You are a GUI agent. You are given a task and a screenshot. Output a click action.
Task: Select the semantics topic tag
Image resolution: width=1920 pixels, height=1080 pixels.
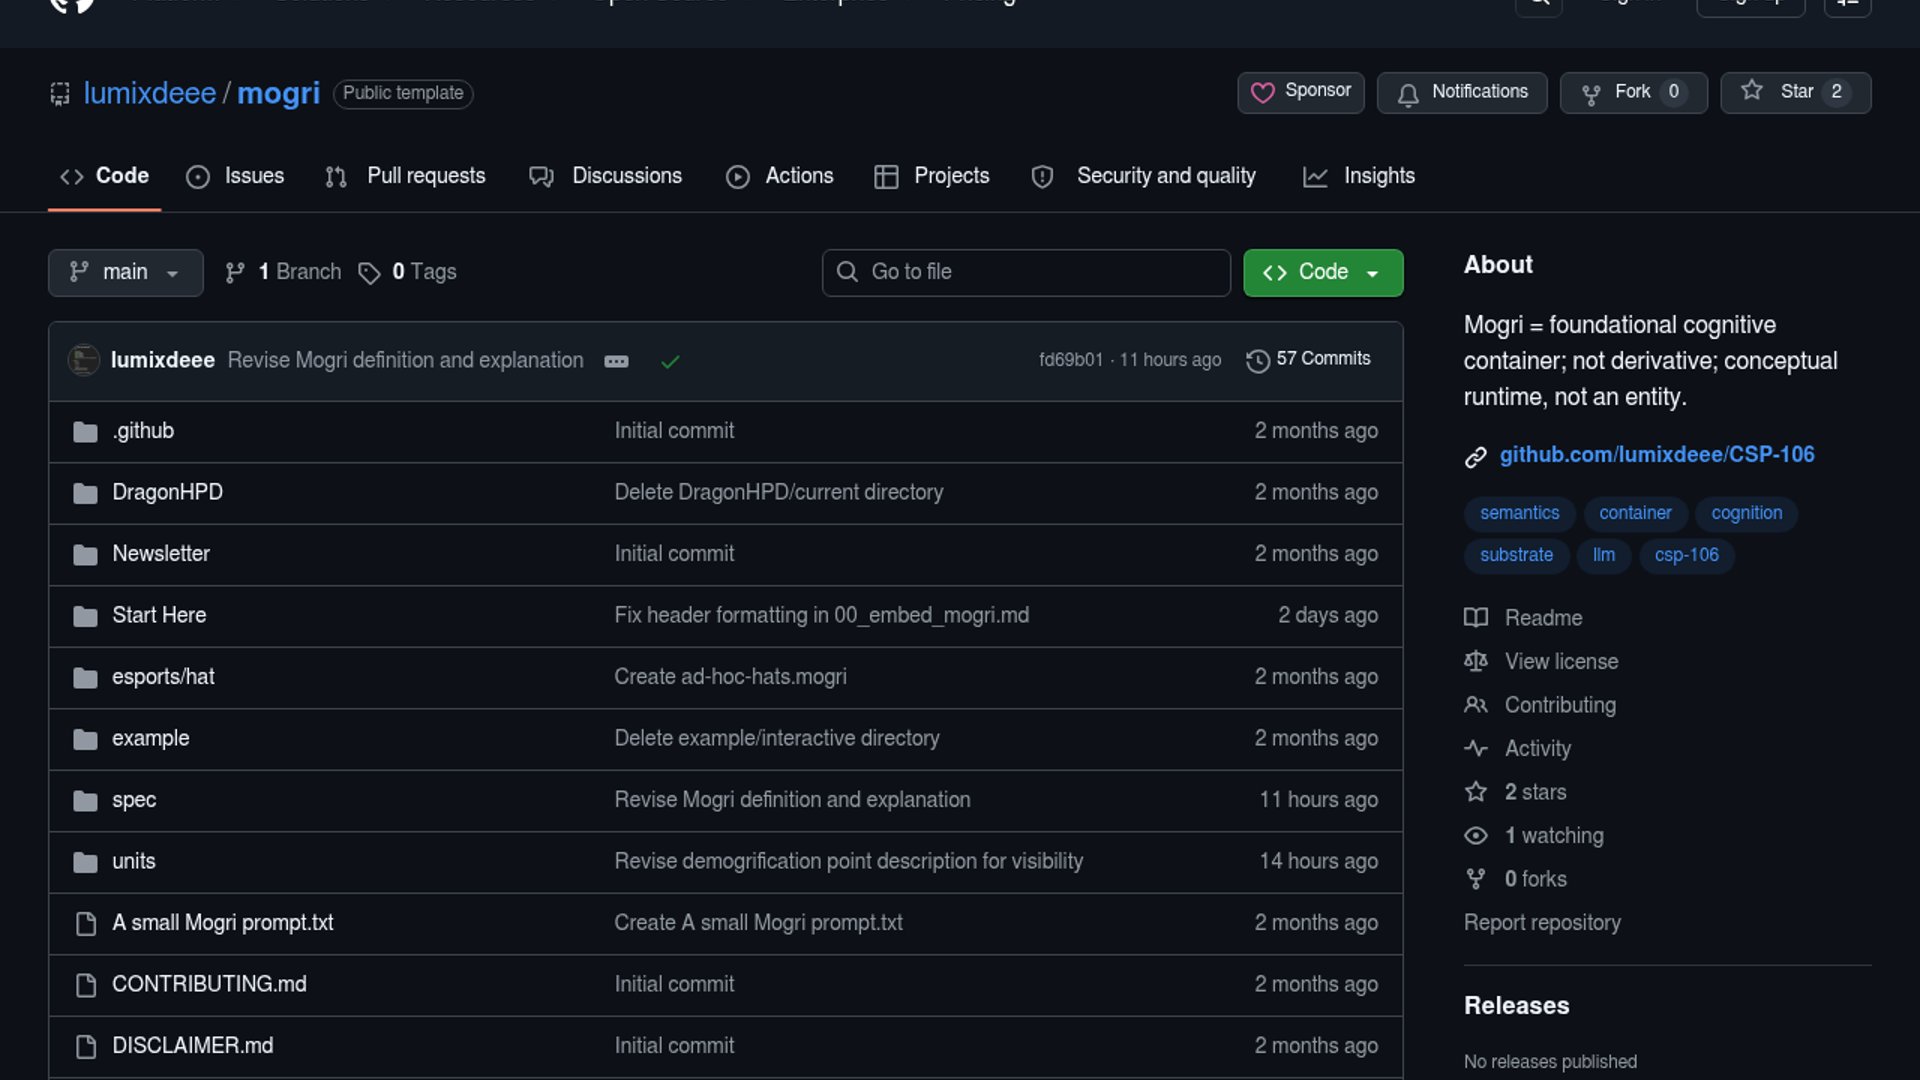point(1519,513)
